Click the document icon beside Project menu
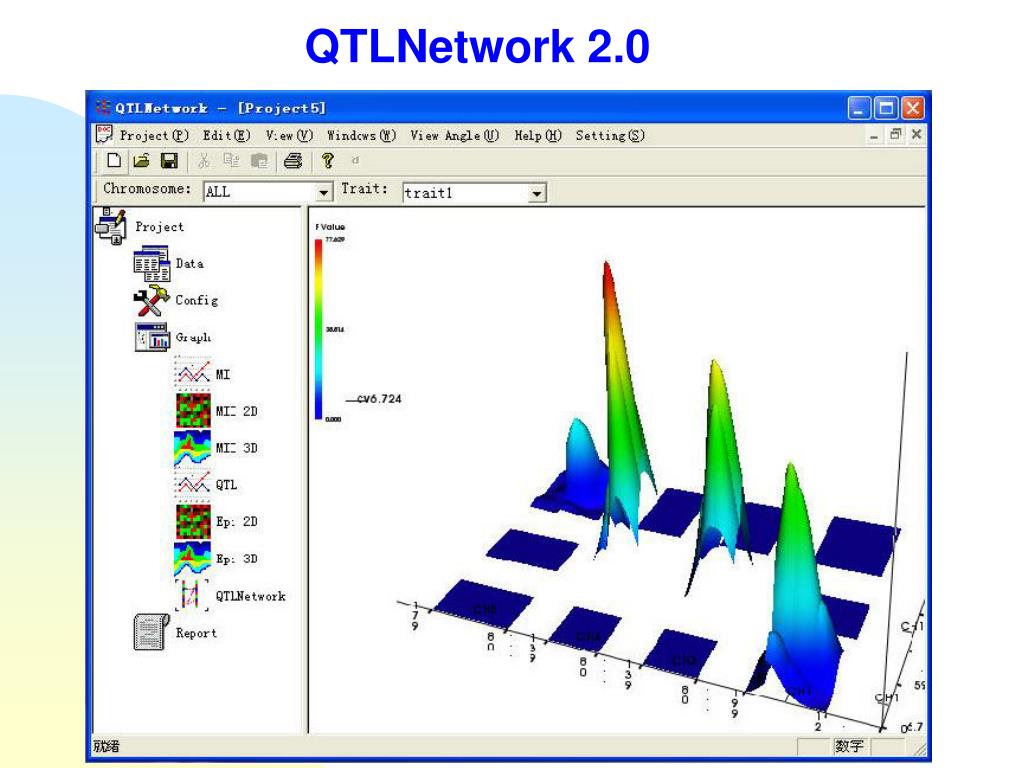Viewport: 1024px width, 768px height. pyautogui.click(x=104, y=135)
